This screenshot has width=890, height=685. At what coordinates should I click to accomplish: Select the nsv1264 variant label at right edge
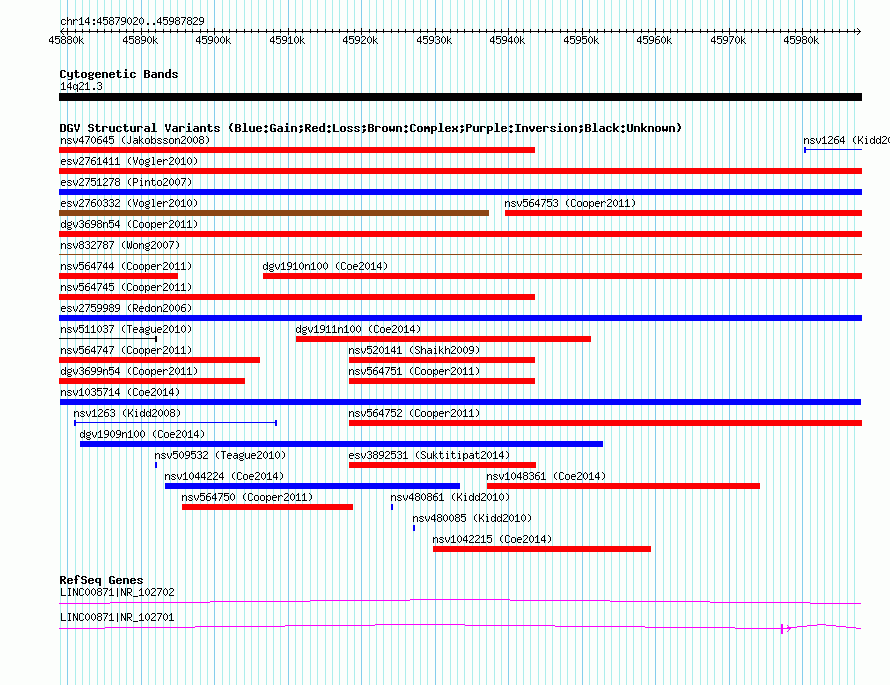pyautogui.click(x=846, y=140)
